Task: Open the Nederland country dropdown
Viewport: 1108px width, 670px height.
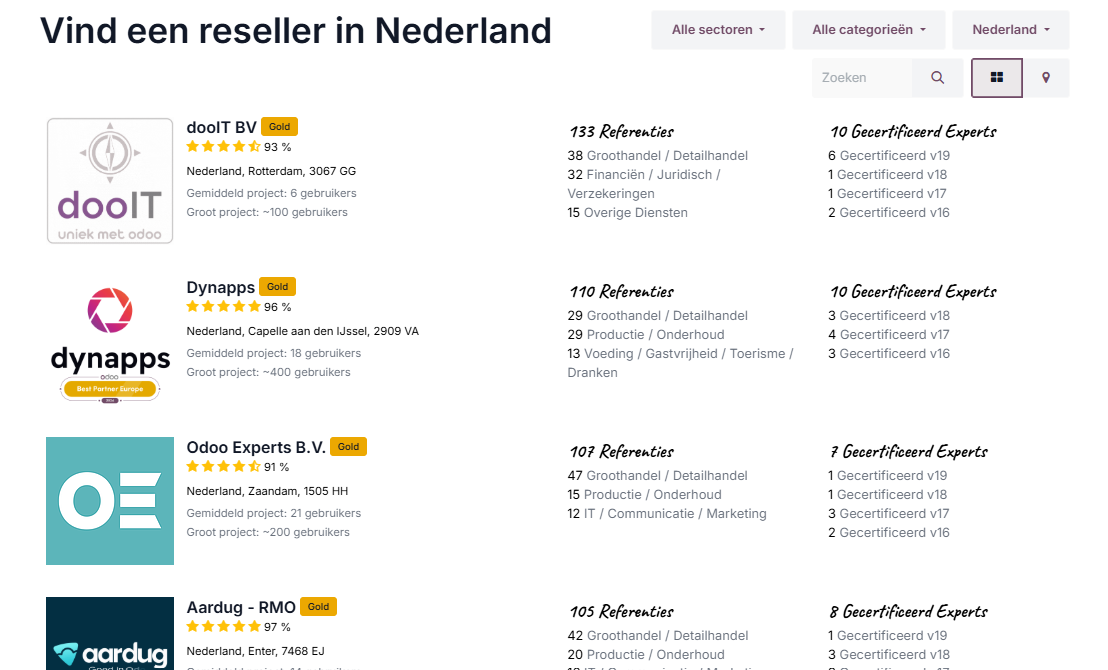Action: click(1011, 30)
